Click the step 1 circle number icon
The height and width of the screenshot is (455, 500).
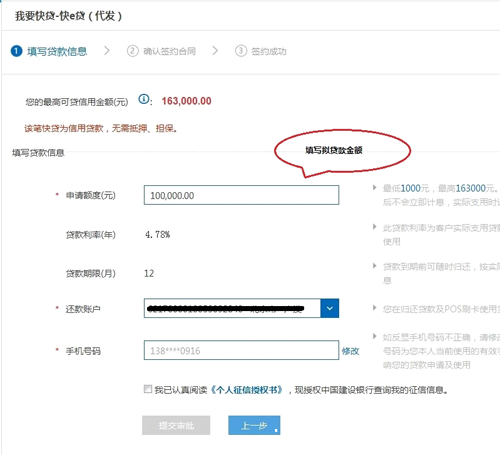(16, 51)
